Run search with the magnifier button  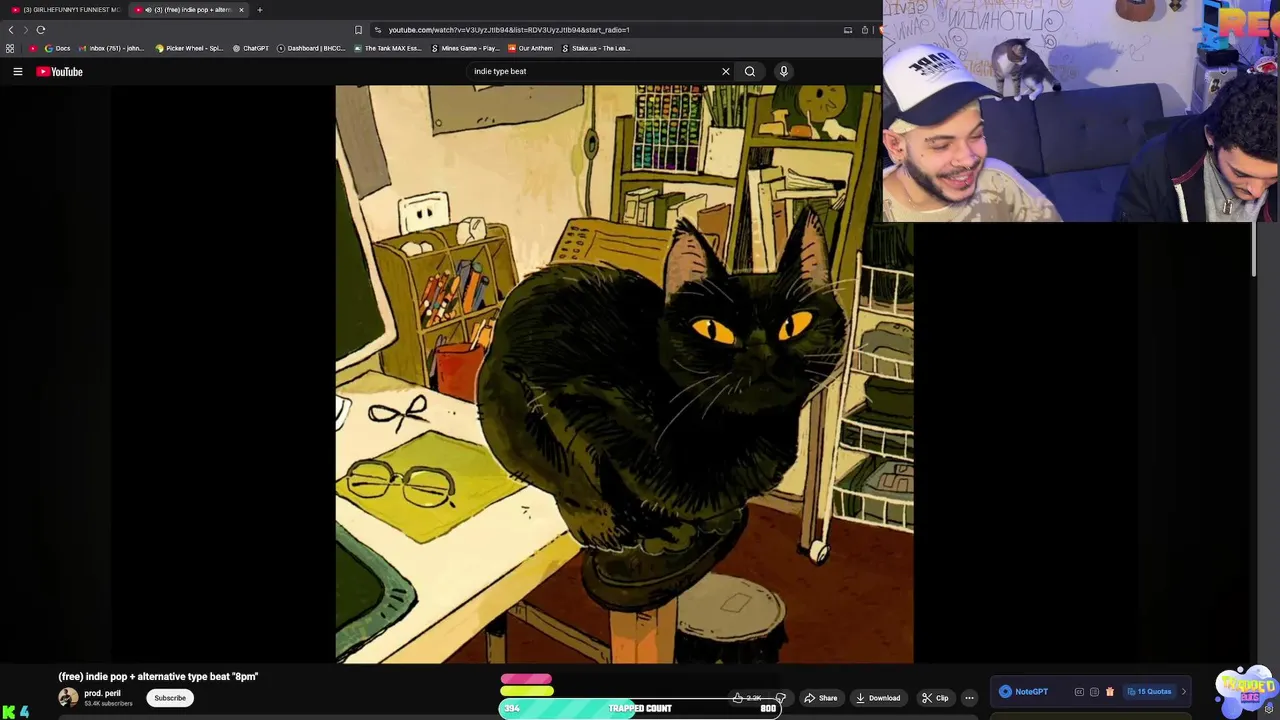pyautogui.click(x=750, y=71)
